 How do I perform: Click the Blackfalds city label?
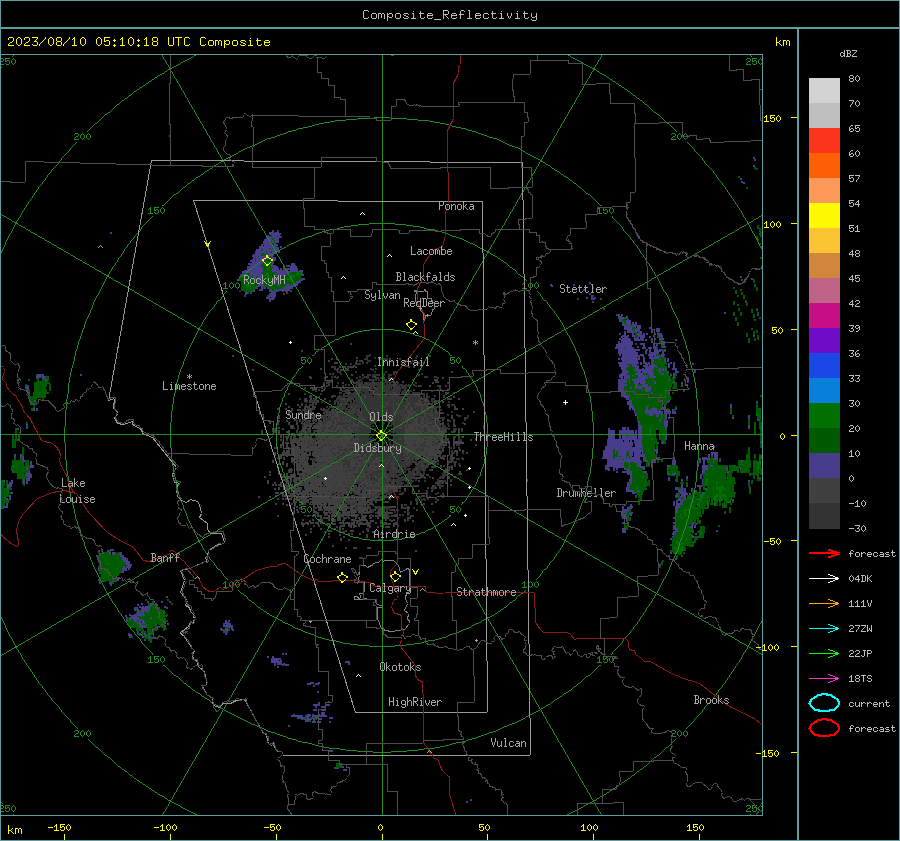click(425, 277)
